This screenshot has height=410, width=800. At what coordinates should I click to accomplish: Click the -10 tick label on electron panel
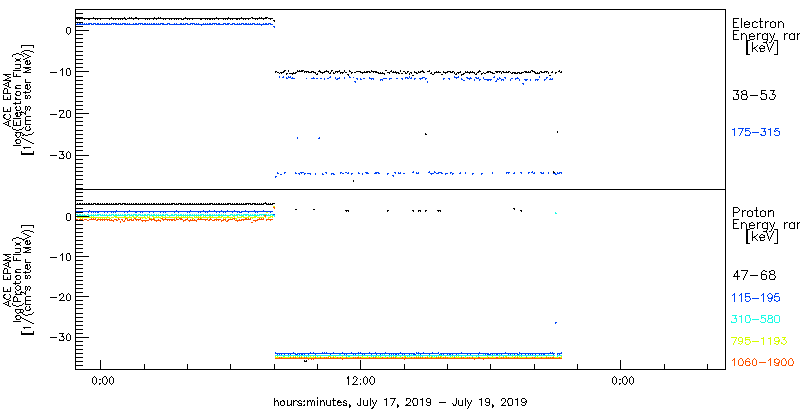pos(60,71)
